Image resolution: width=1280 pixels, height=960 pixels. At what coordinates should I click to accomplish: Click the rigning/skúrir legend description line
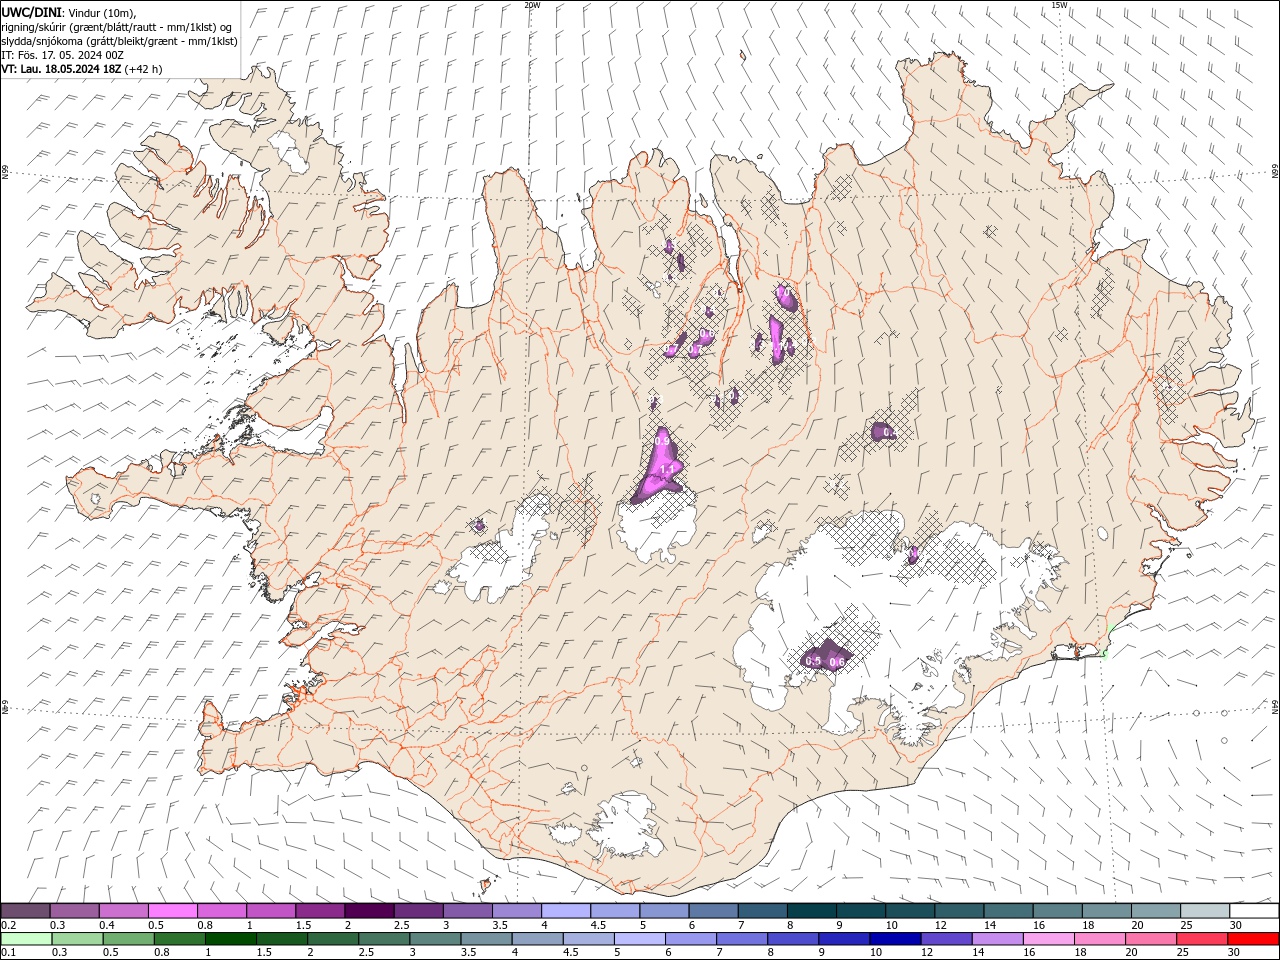coord(117,26)
